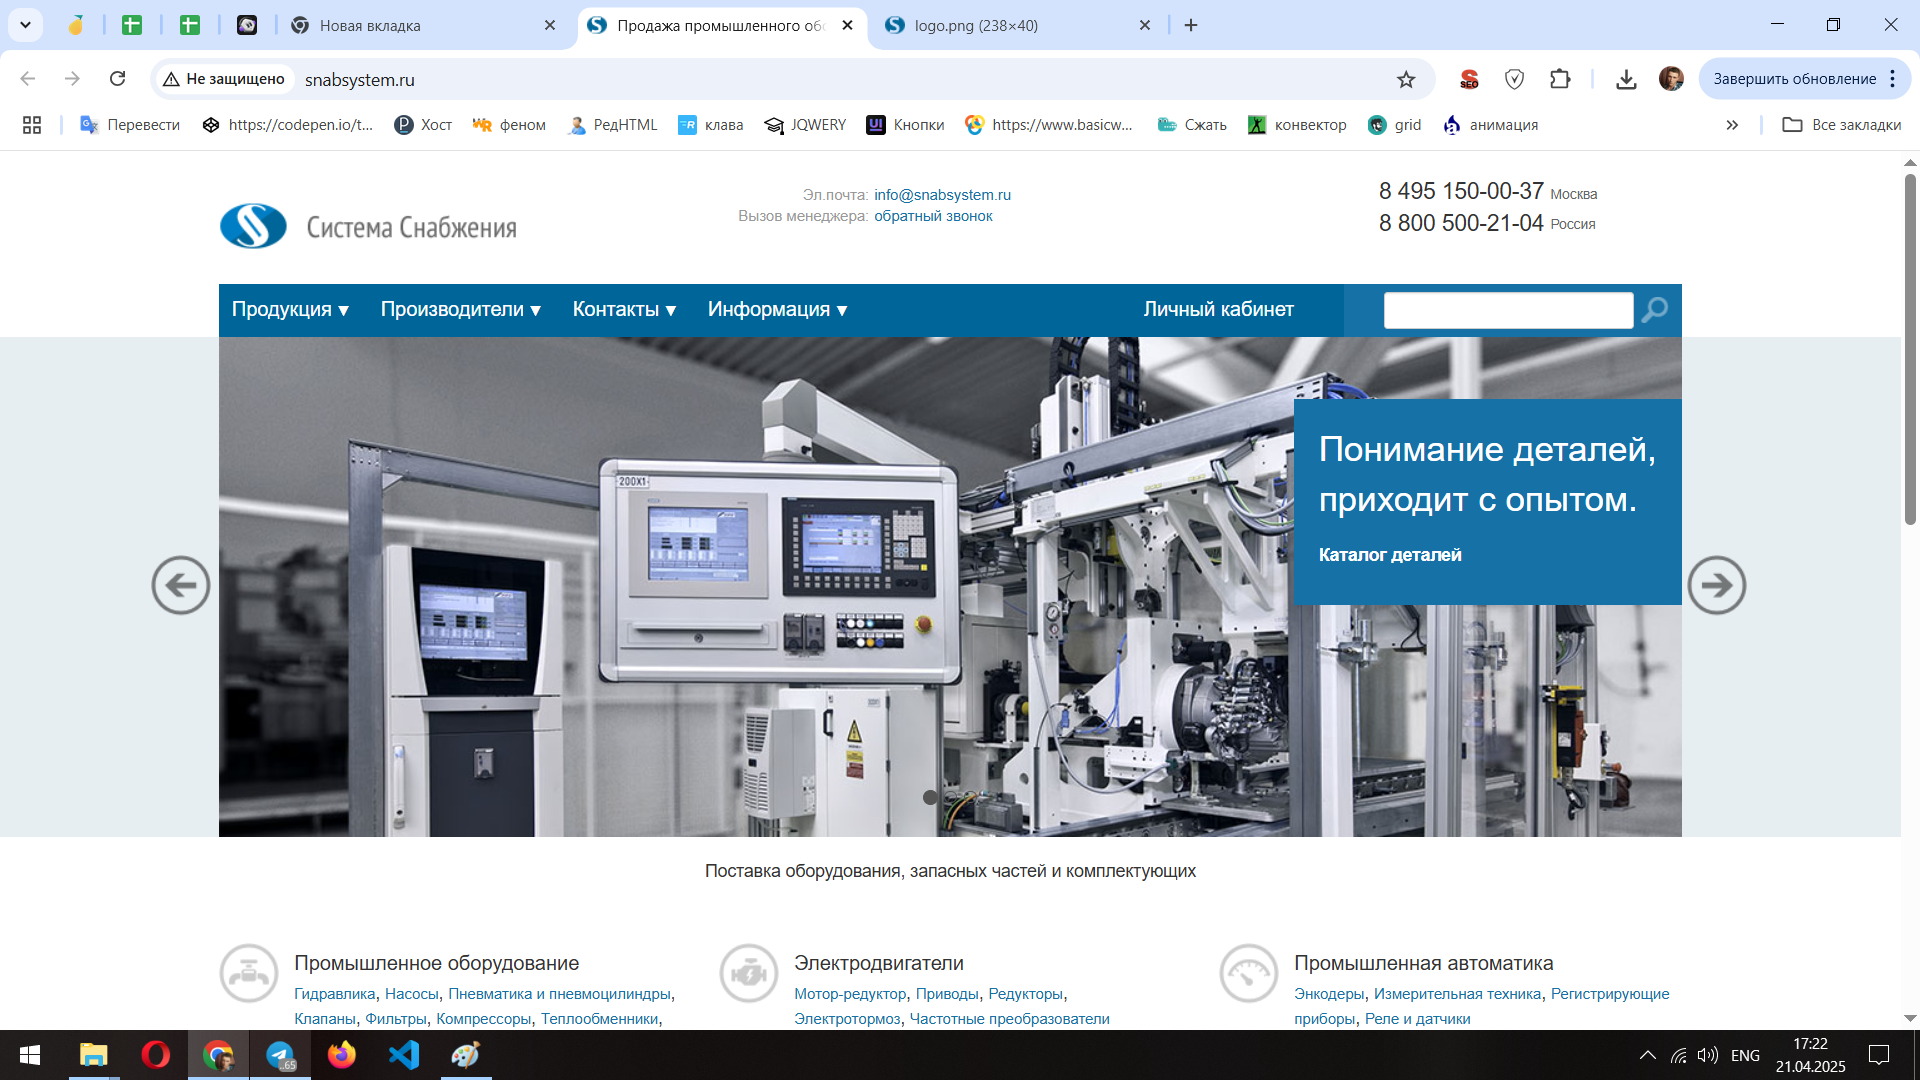This screenshot has width=1920, height=1080.
Task: Expand the Информация dropdown menu
Action: click(x=777, y=310)
